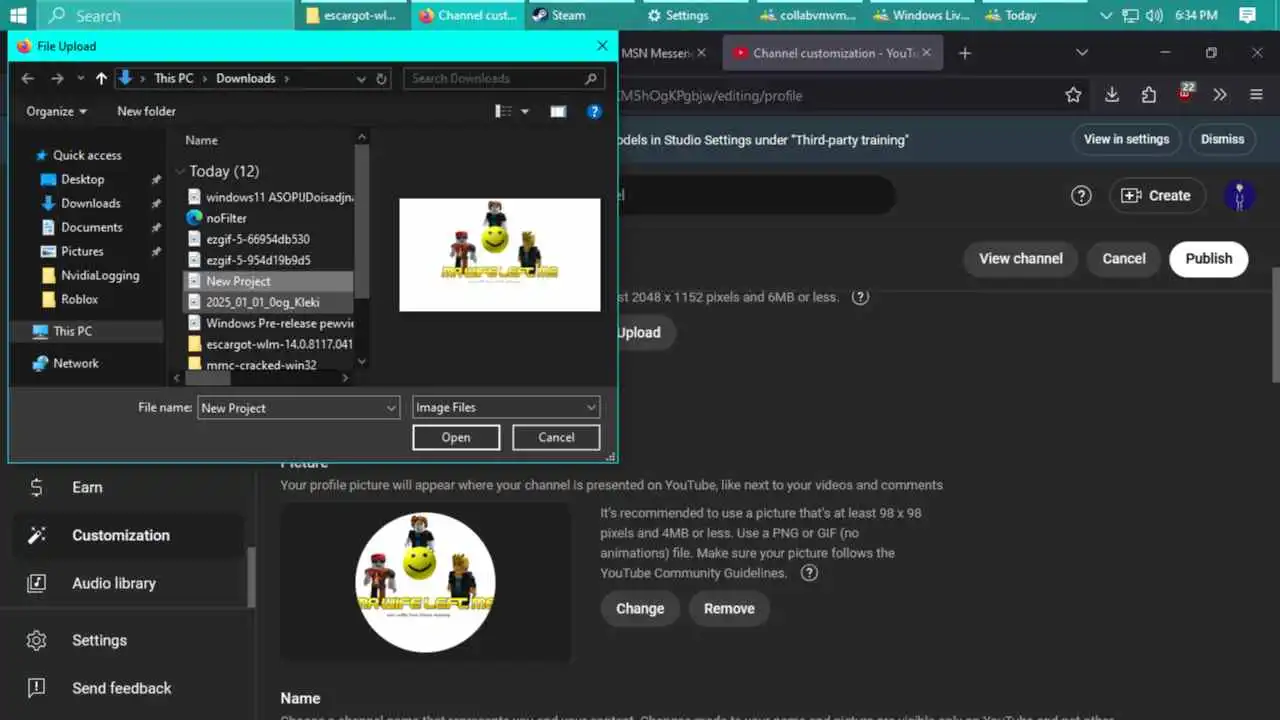Click the preview image thumbnail in dialog
The image size is (1280, 720).
(500, 254)
